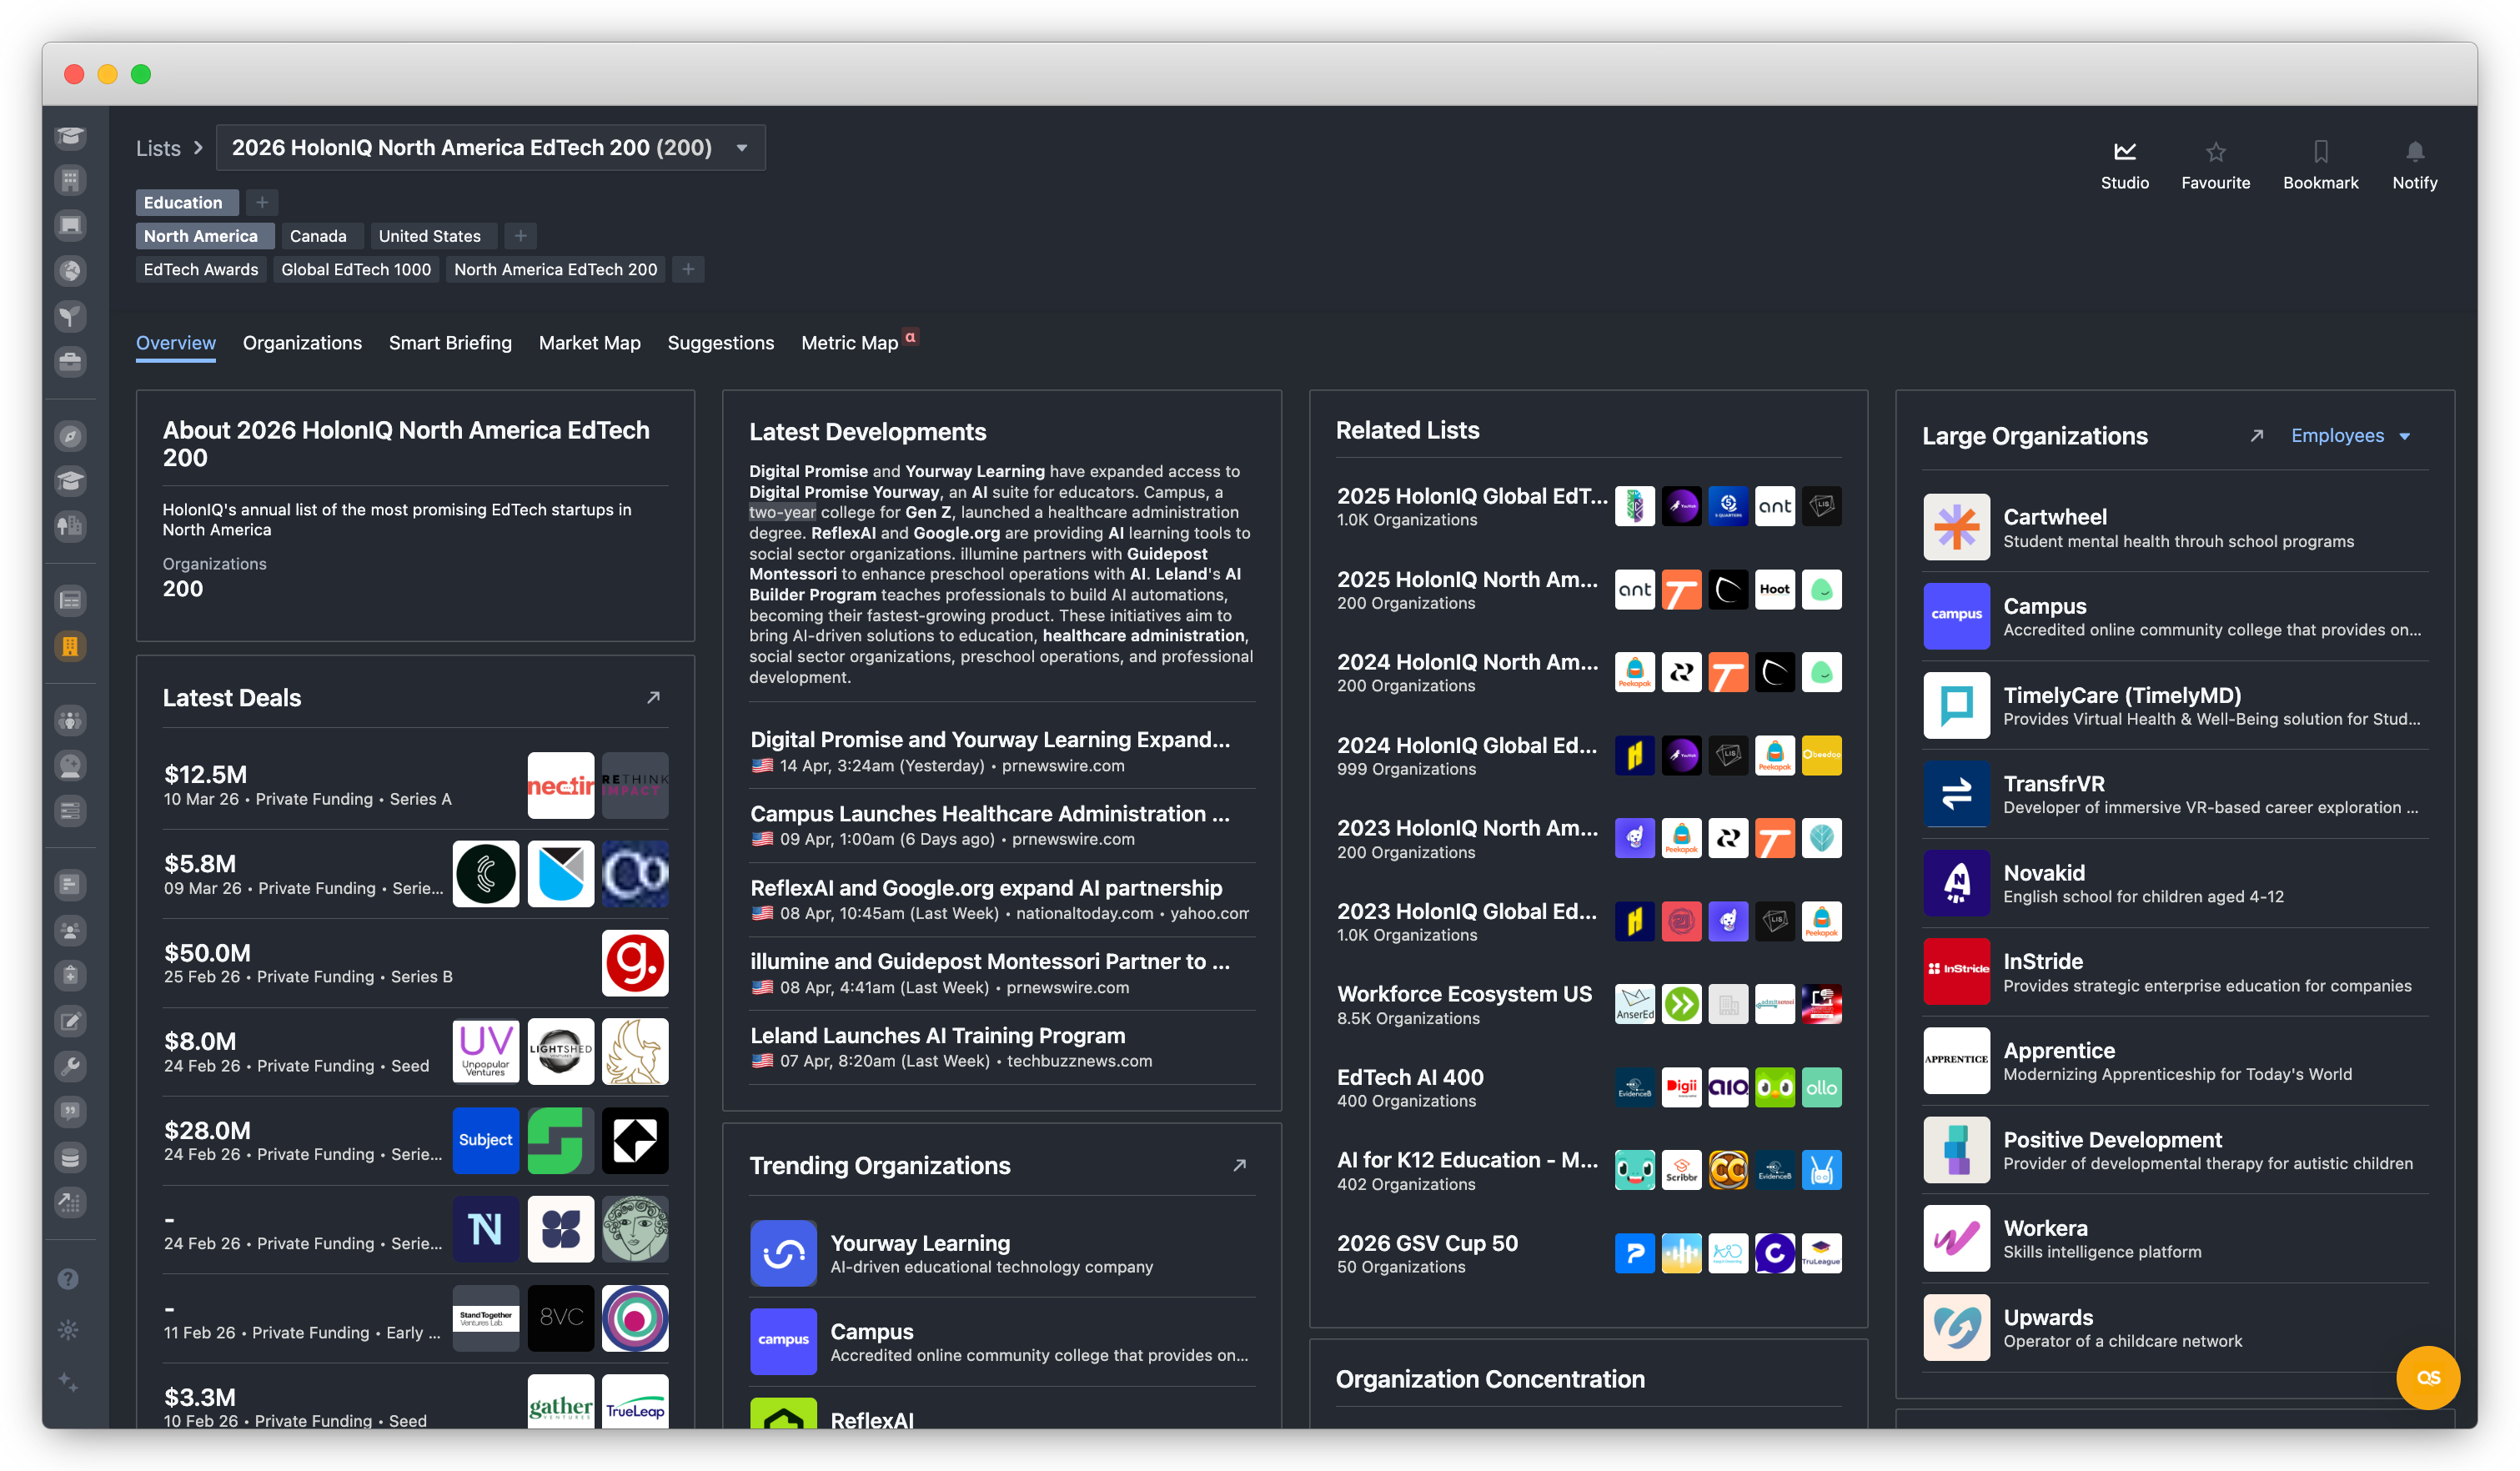Click the Bookmark icon
The image size is (2520, 1471).
(2320, 152)
